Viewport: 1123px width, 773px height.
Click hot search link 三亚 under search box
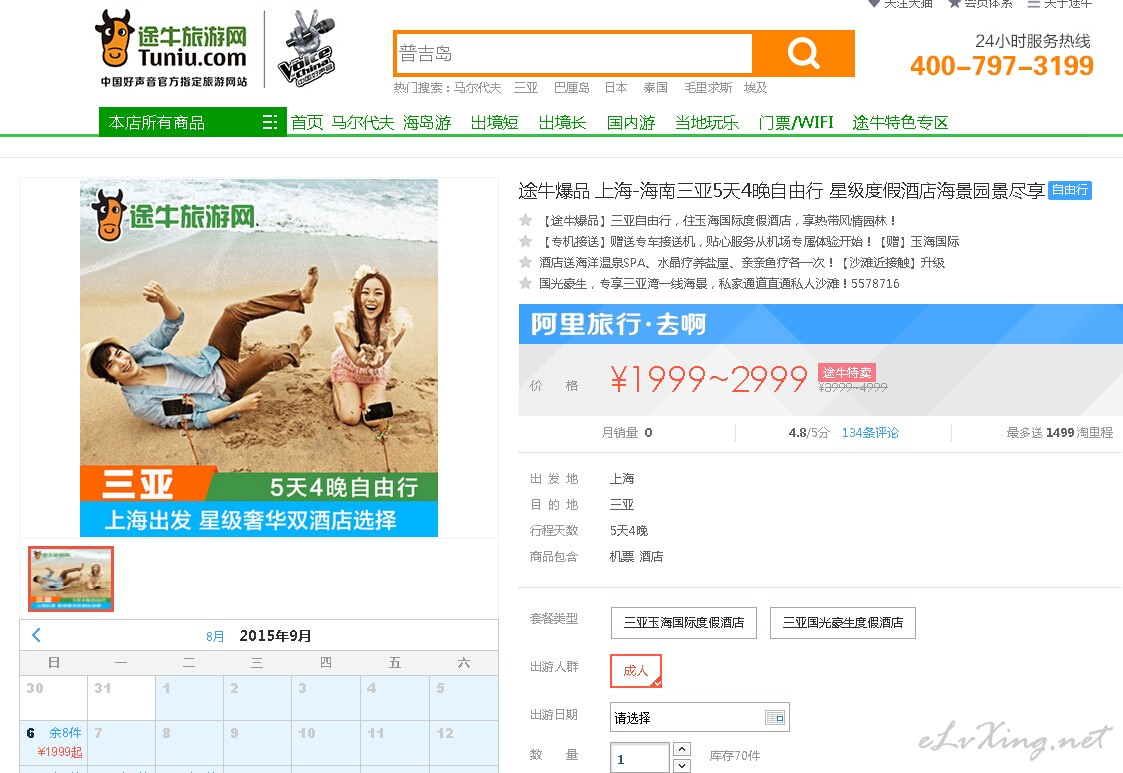(x=526, y=87)
